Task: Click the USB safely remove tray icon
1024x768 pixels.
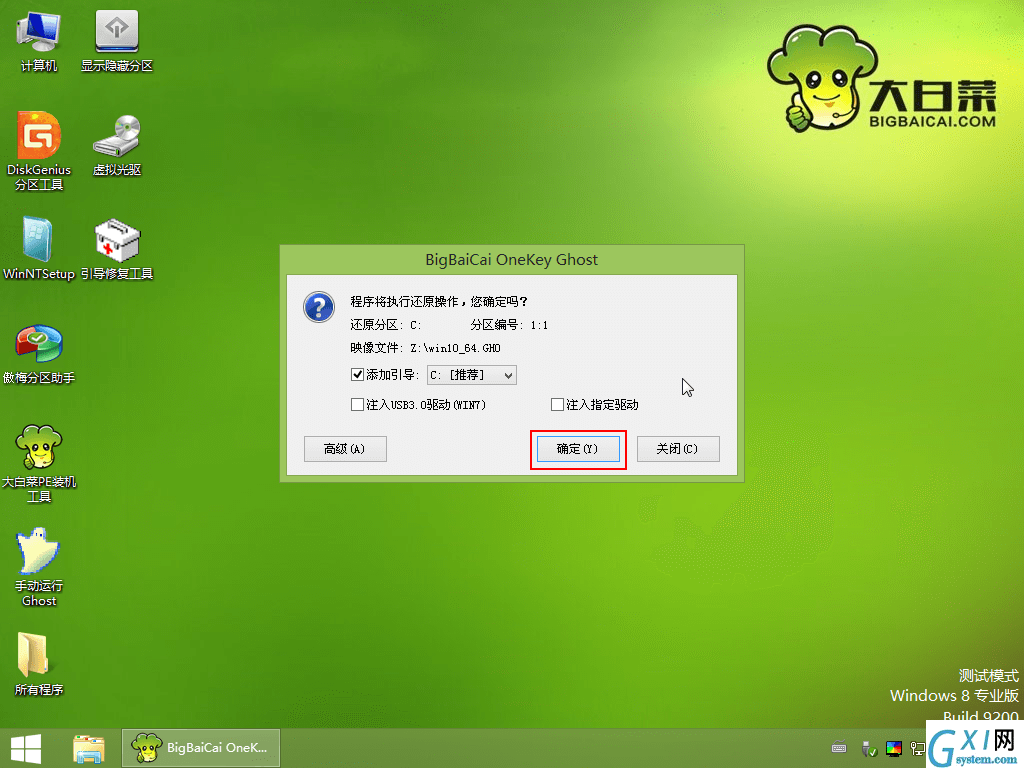Action: point(869,748)
